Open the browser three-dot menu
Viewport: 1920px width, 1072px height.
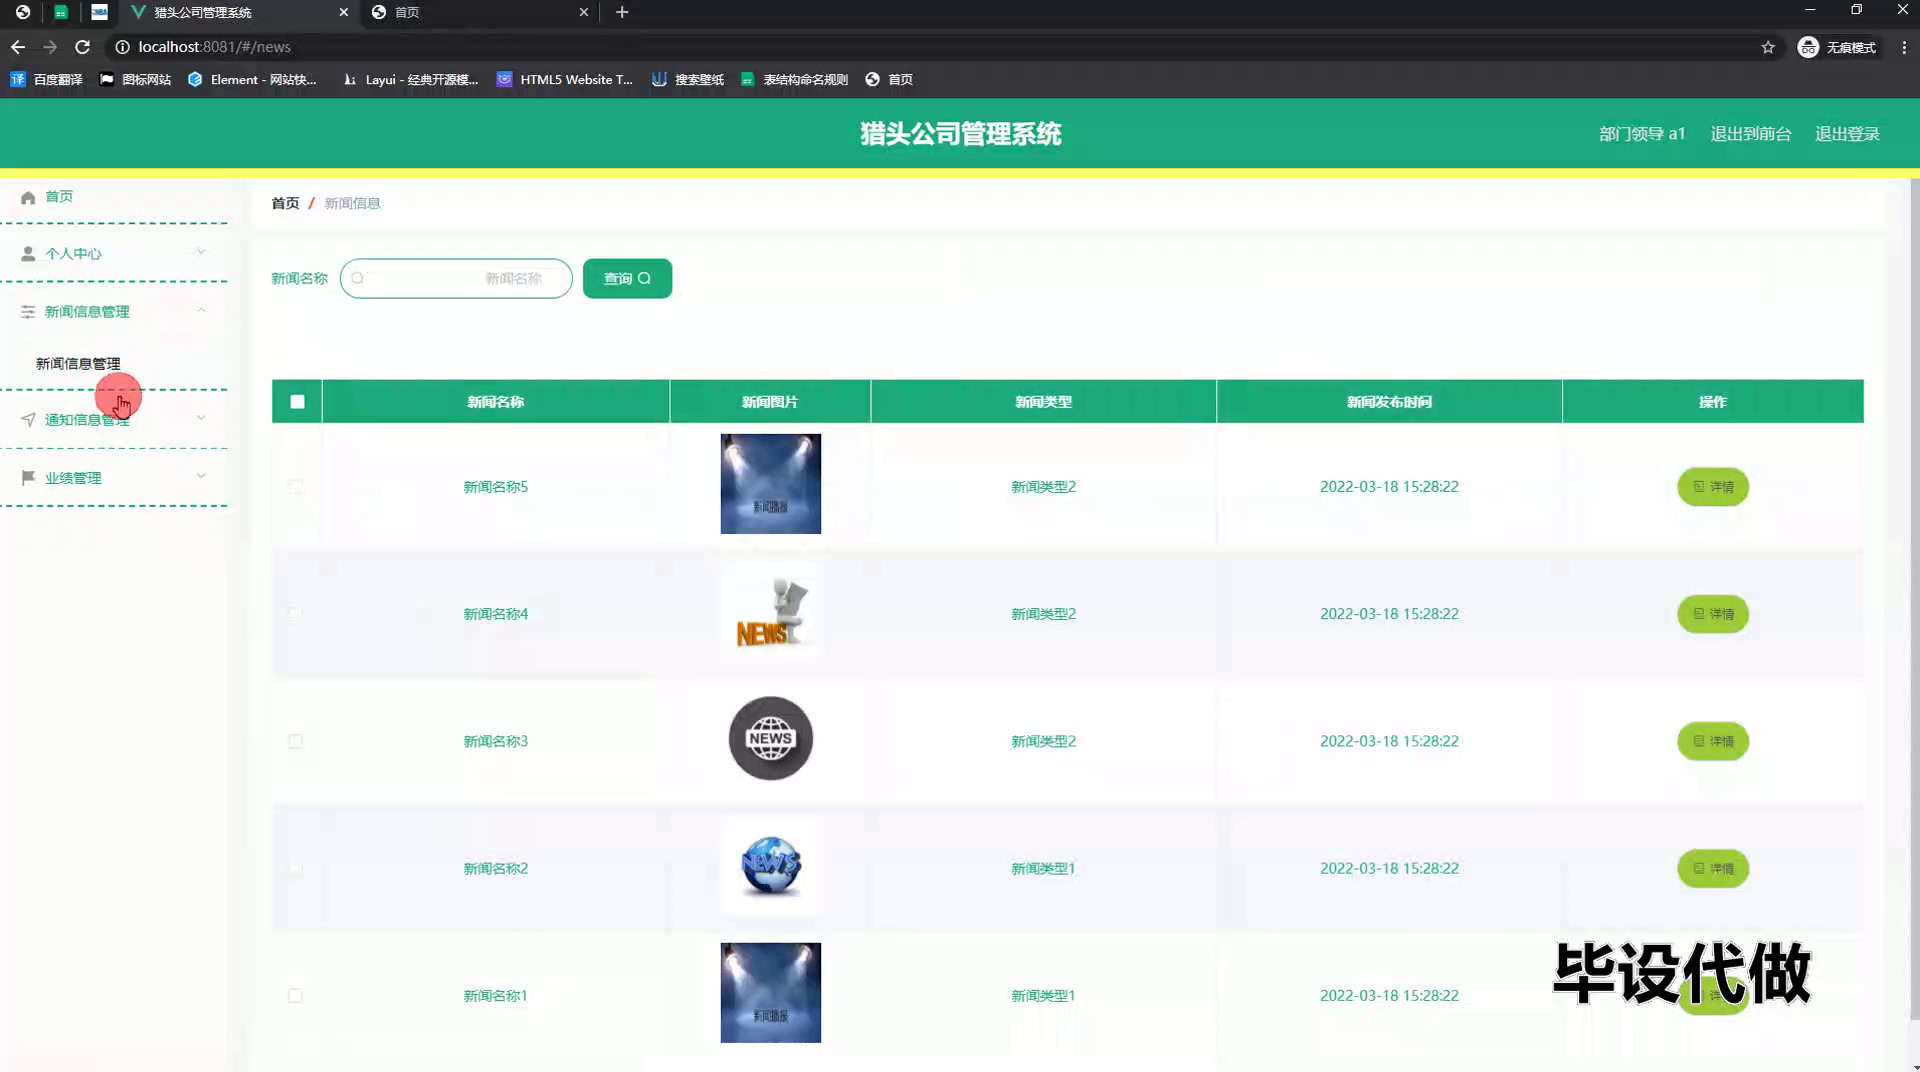click(1904, 47)
